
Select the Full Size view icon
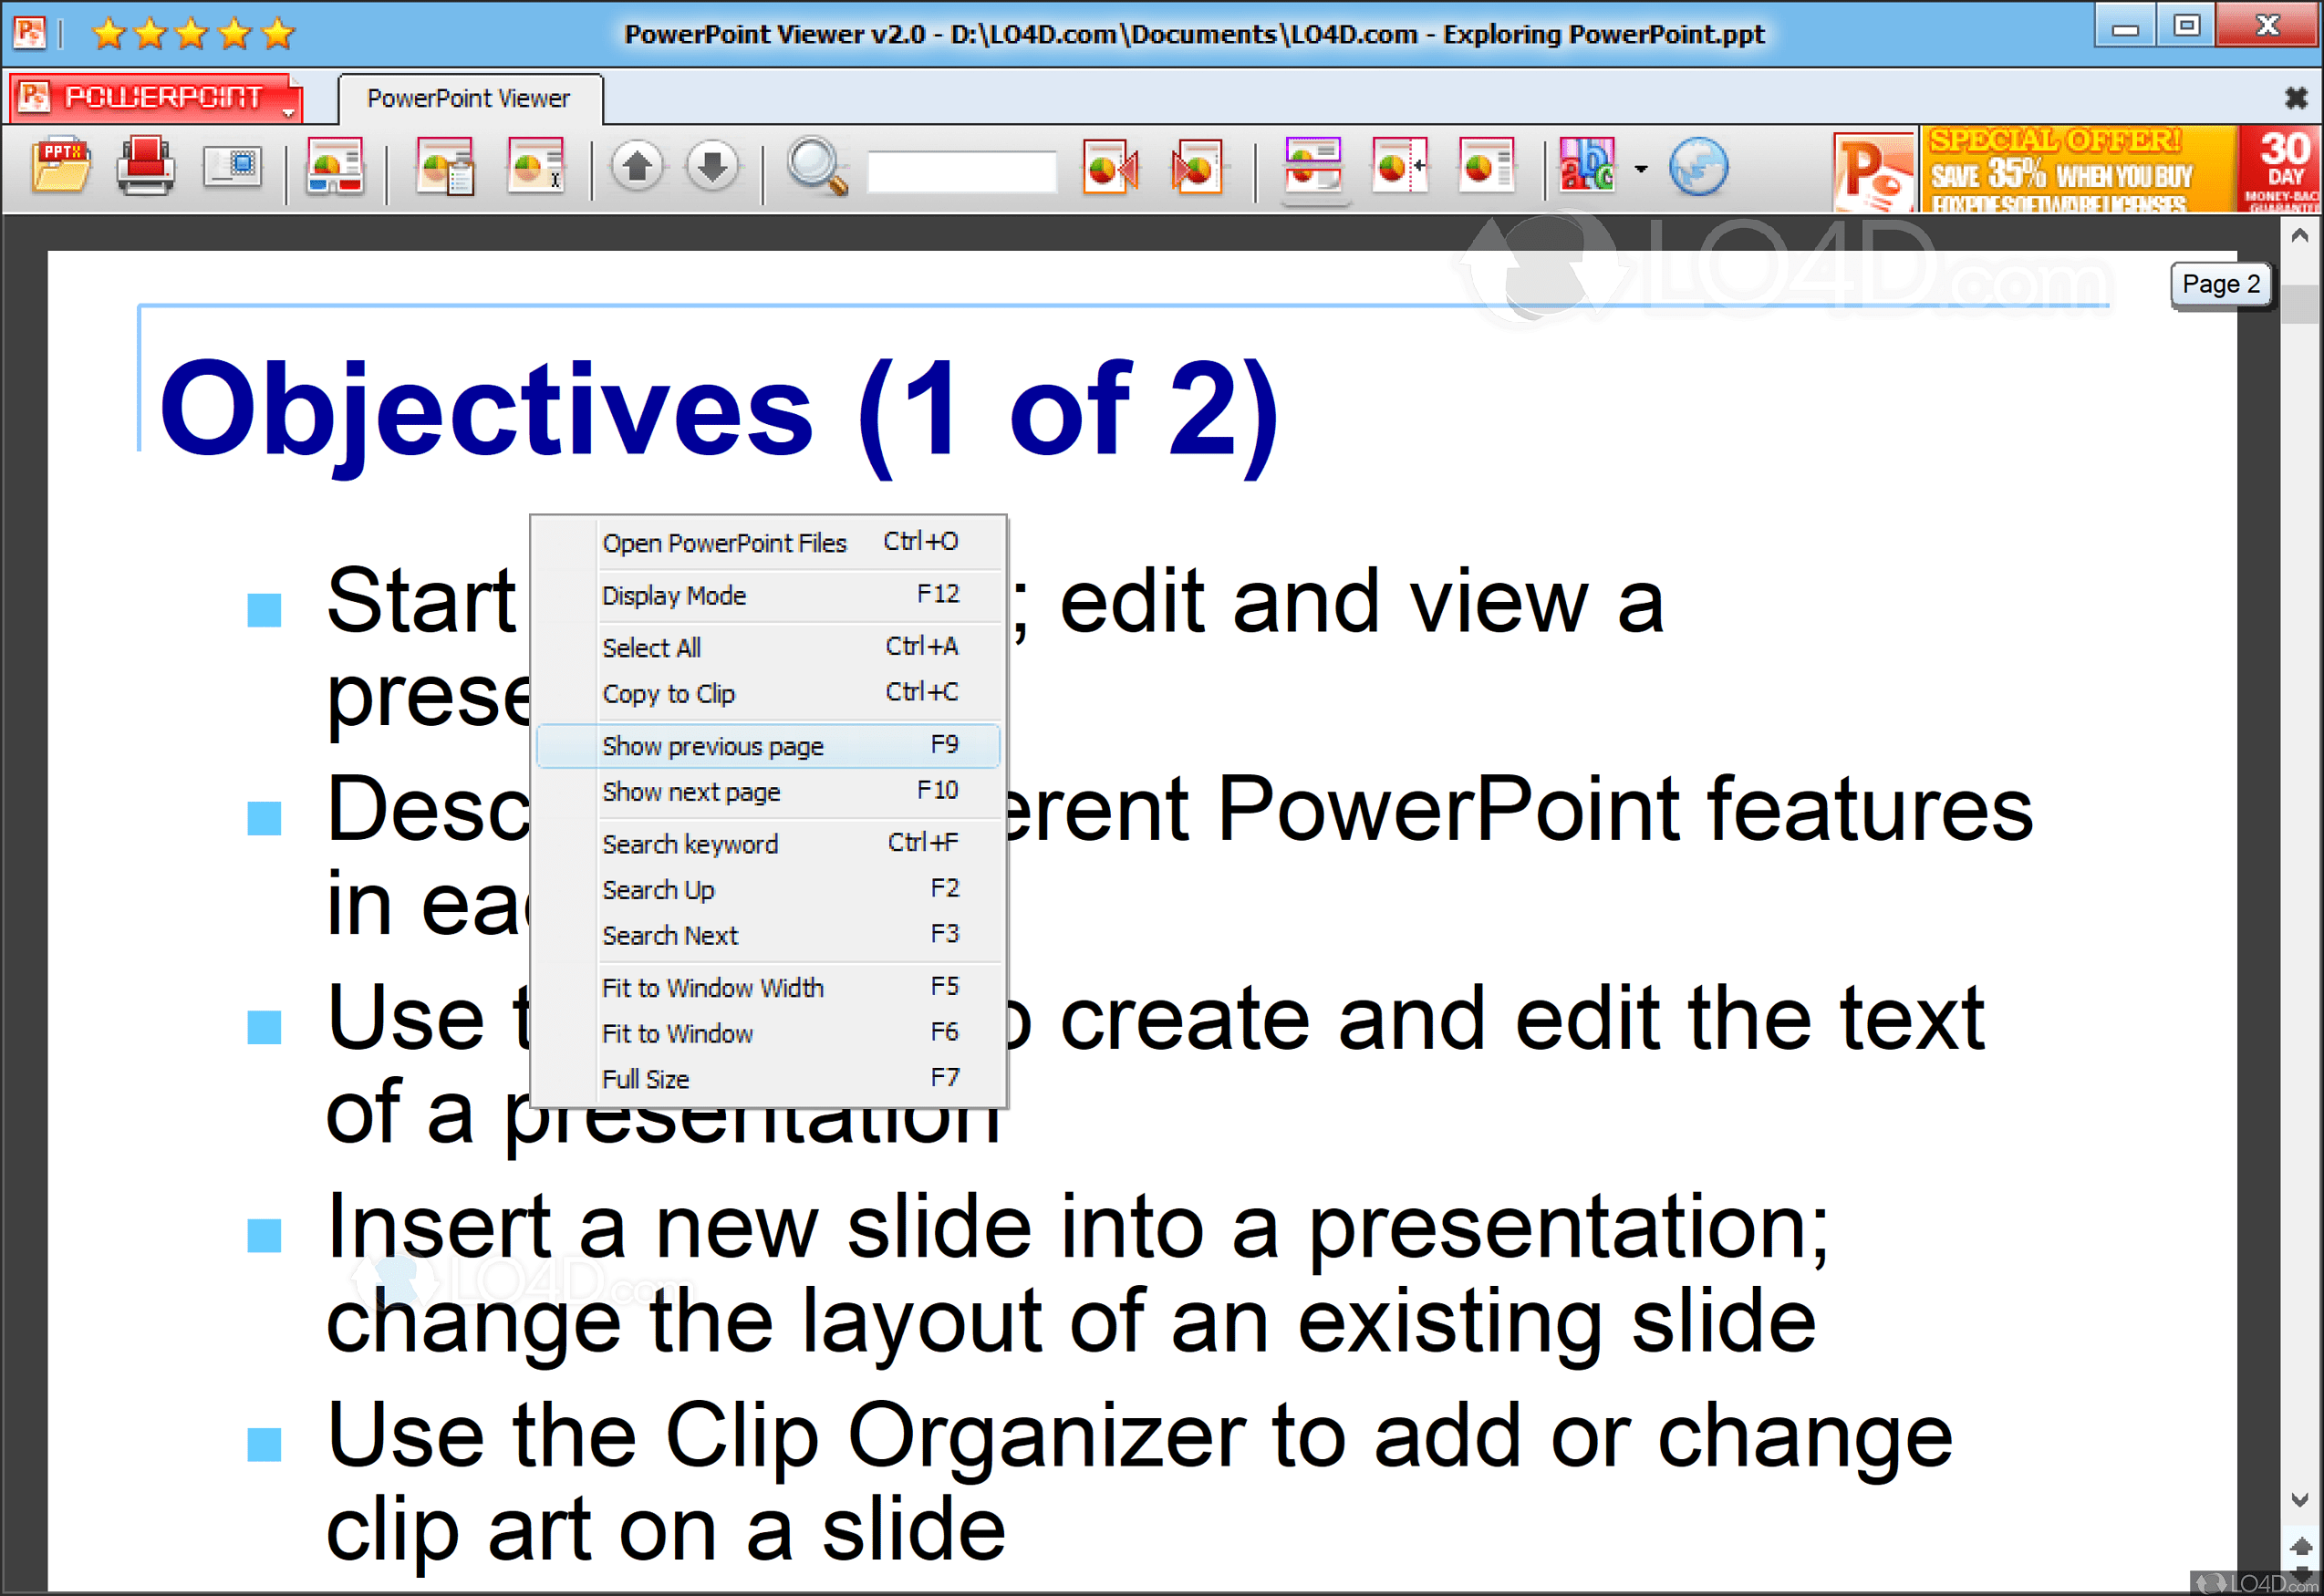click(x=1486, y=166)
